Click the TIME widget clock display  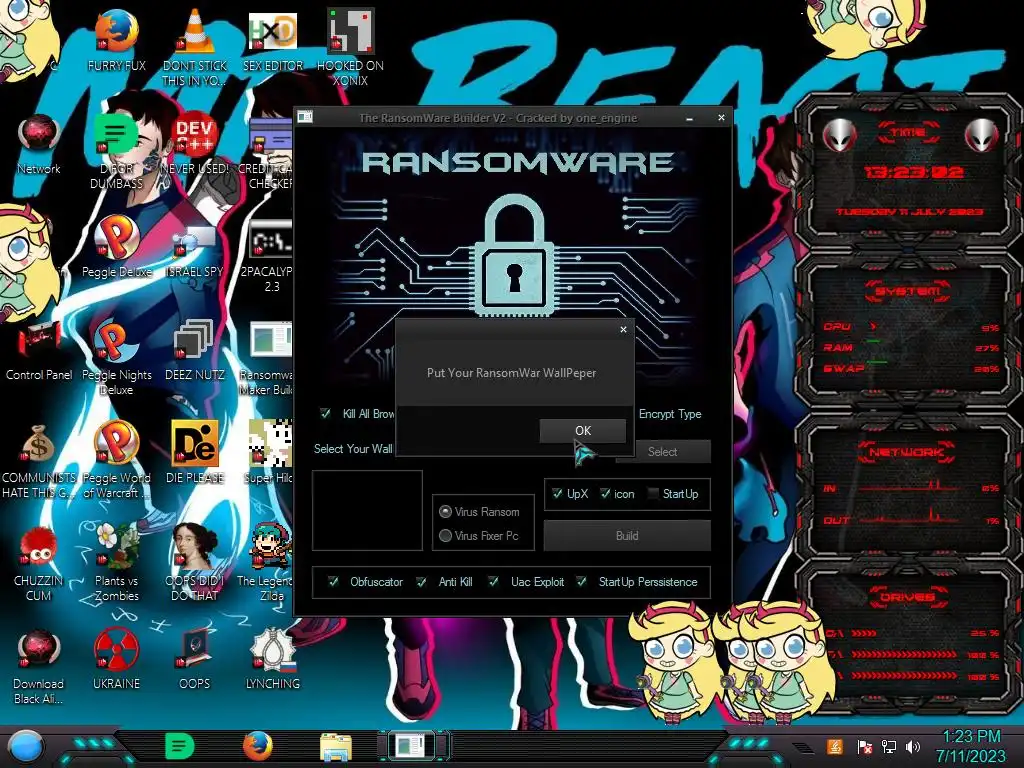912,172
